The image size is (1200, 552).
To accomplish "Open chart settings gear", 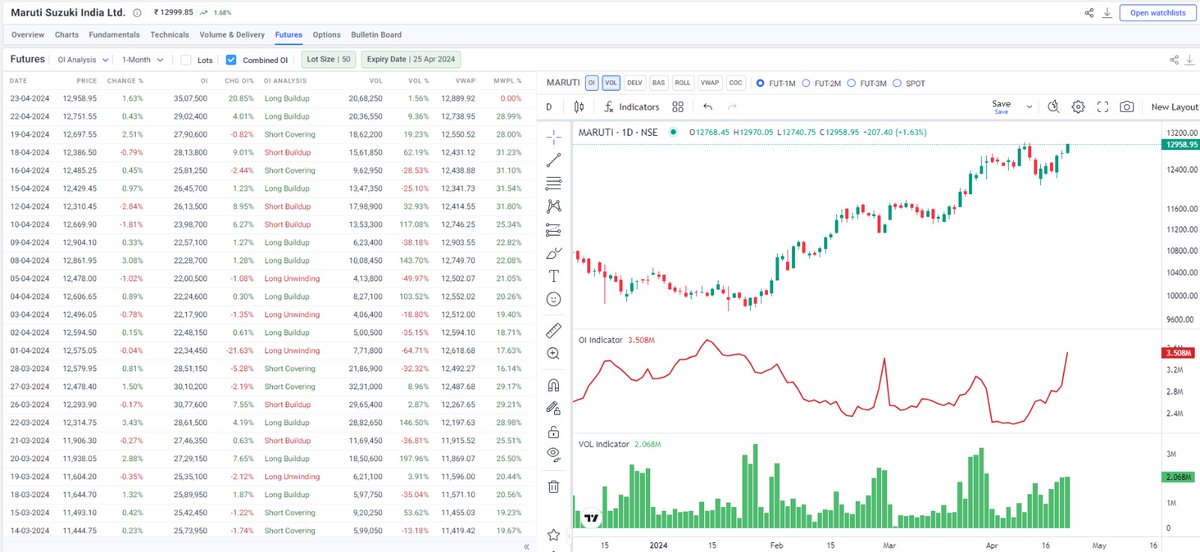I will coord(1078,107).
